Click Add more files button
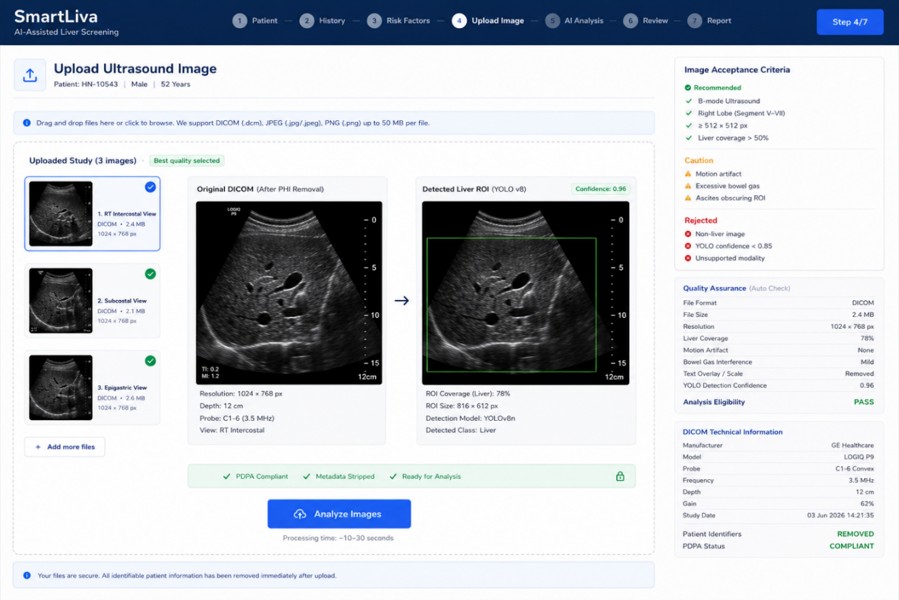This screenshot has height=600, width=899. pos(65,447)
